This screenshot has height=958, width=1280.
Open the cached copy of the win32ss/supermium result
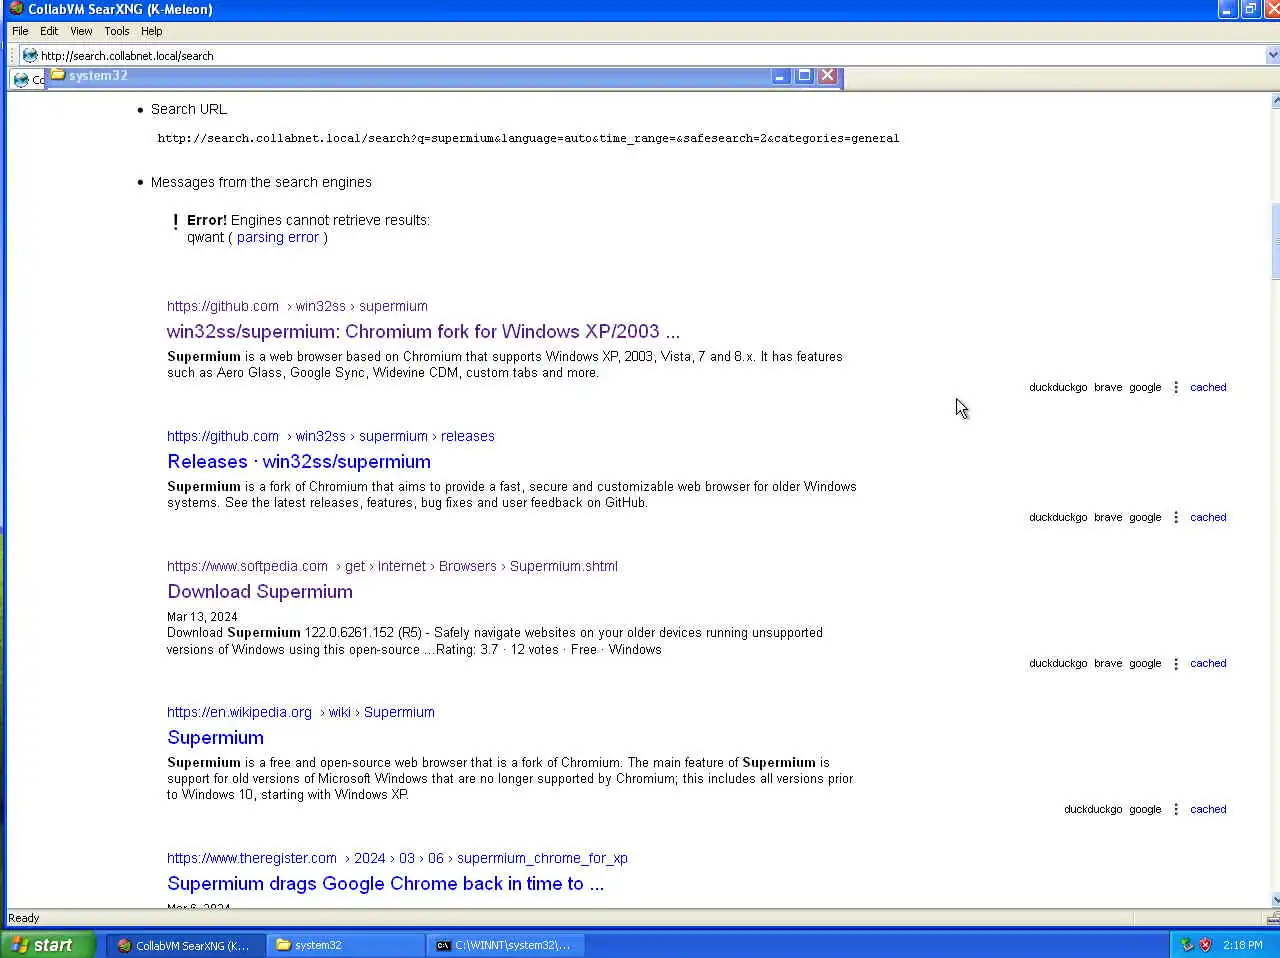(1208, 387)
